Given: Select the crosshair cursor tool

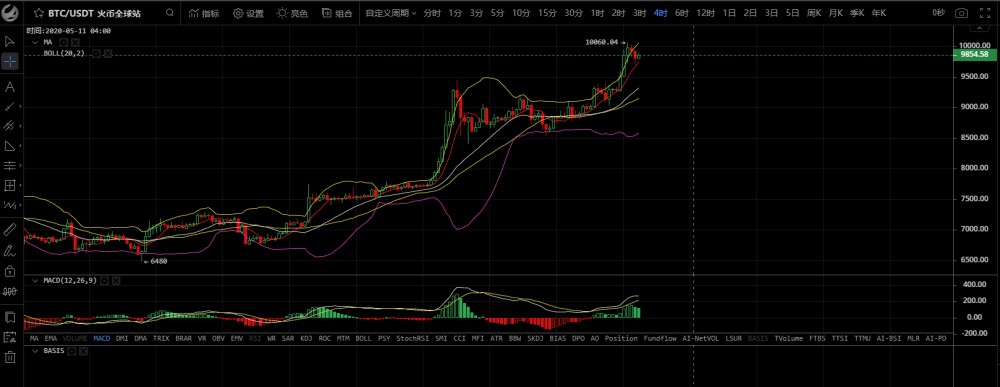Looking at the screenshot, I should click(10, 62).
